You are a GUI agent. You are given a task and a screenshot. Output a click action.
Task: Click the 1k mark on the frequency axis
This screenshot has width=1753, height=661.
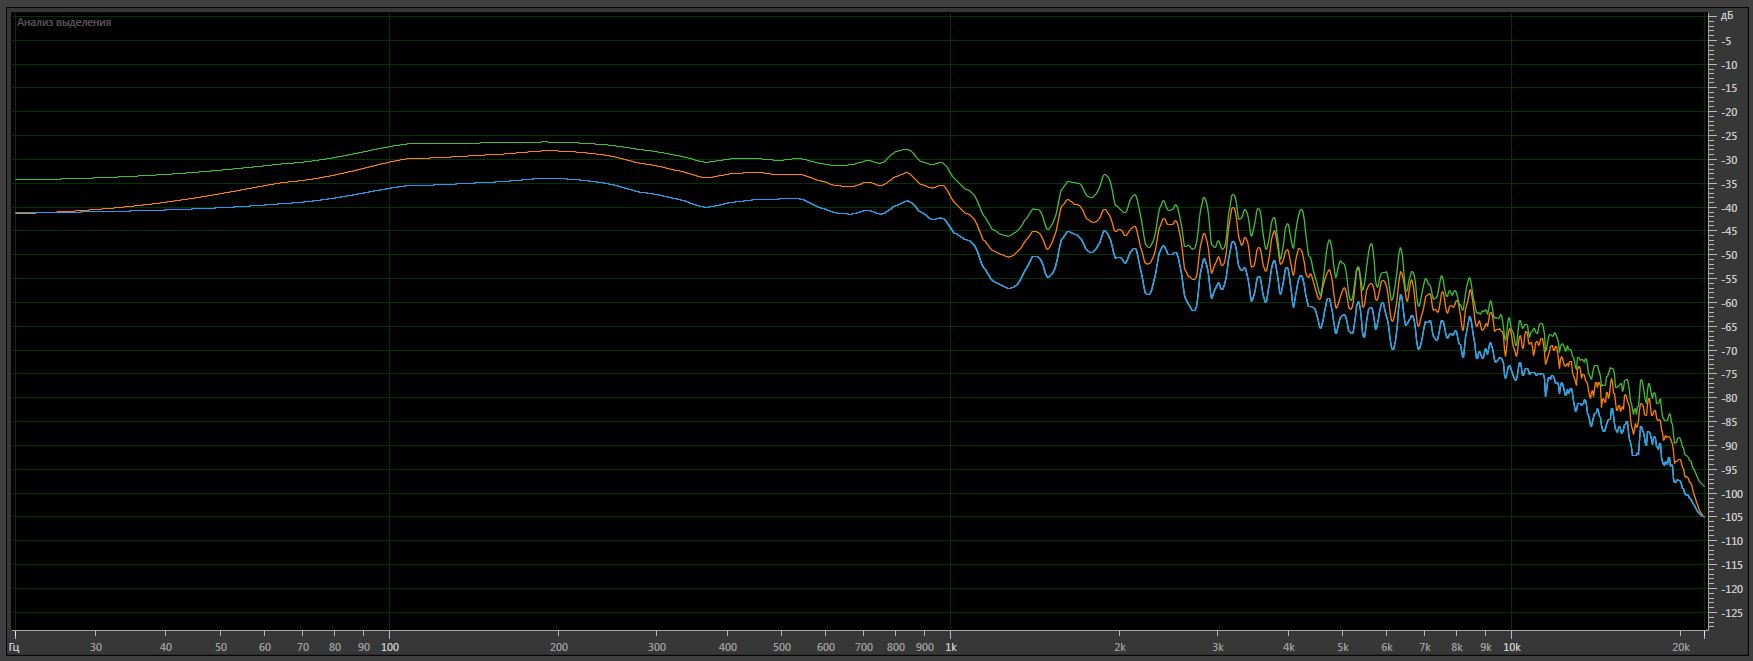point(951,647)
